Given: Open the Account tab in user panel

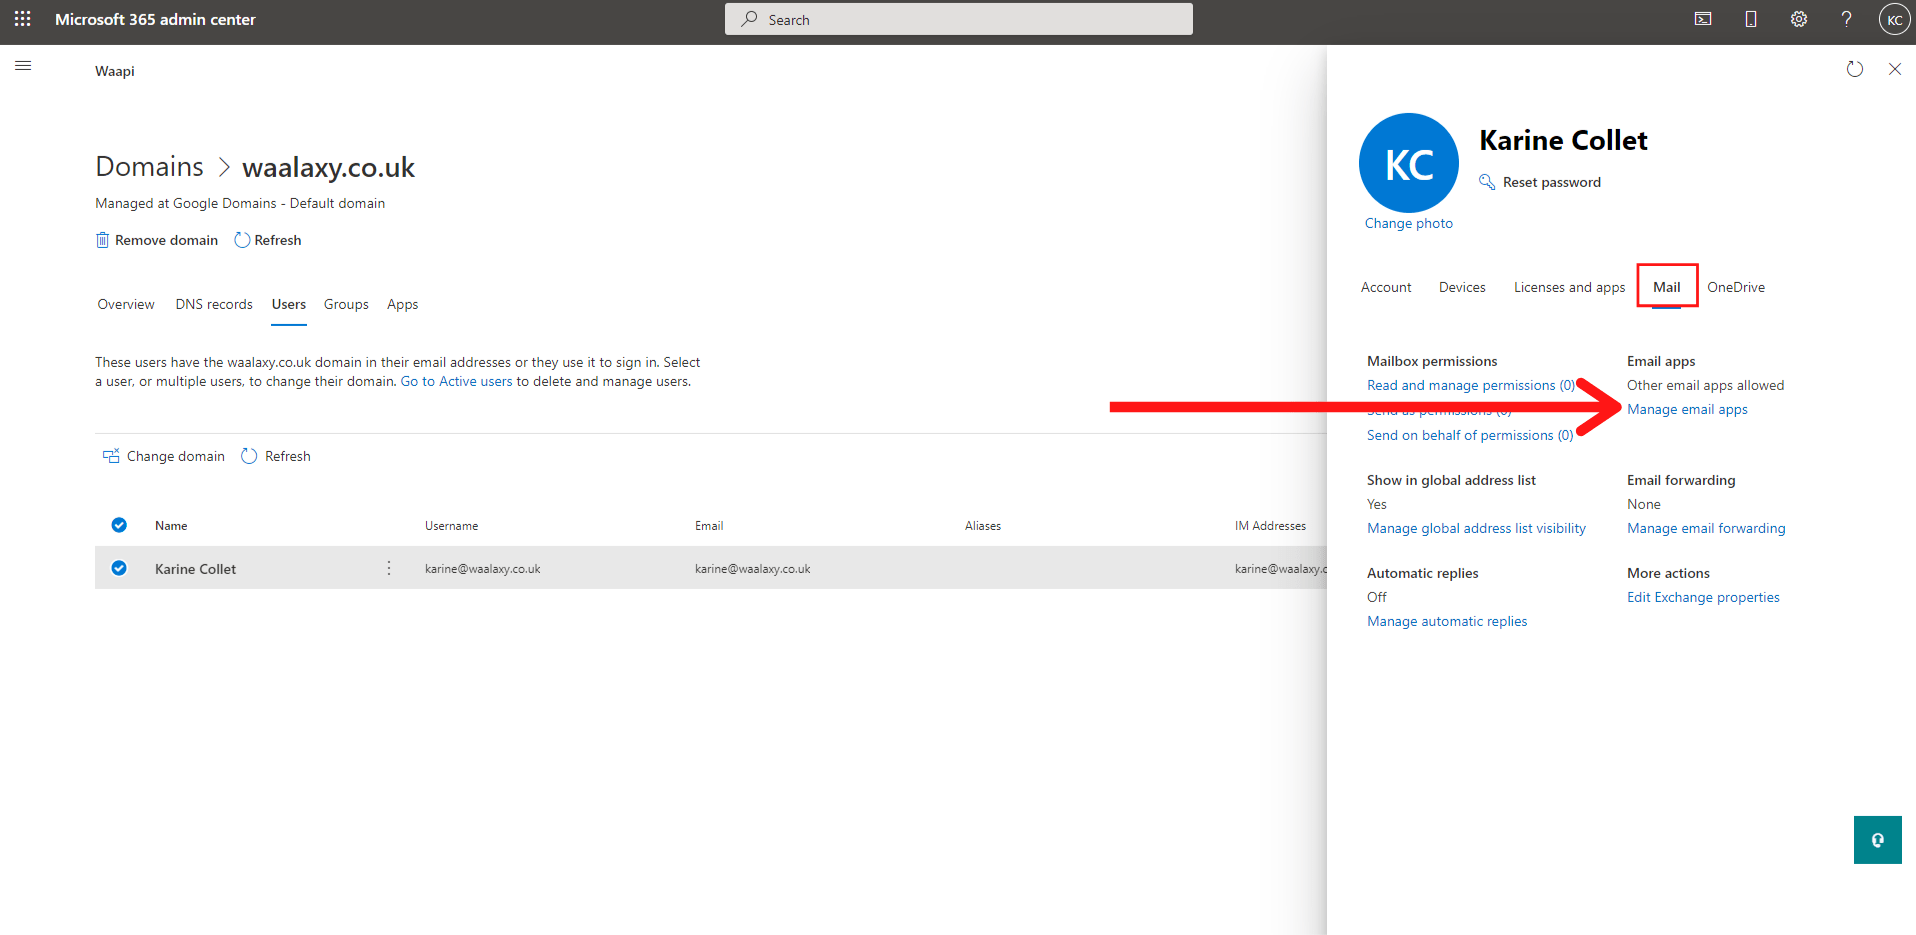Looking at the screenshot, I should pos(1386,287).
